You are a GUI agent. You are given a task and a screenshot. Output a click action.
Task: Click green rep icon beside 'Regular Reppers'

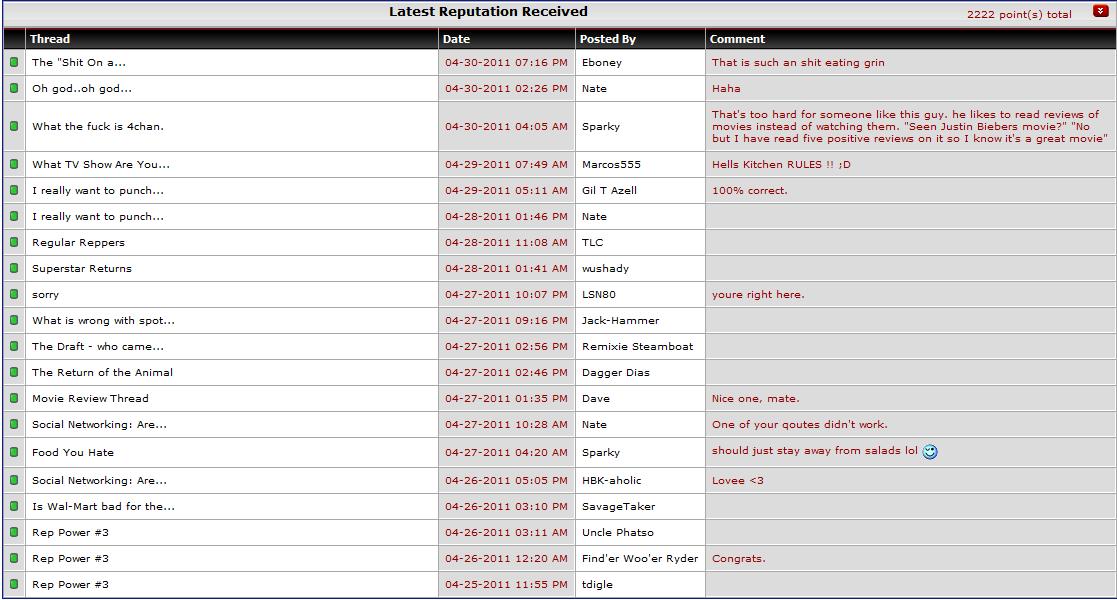coord(14,242)
